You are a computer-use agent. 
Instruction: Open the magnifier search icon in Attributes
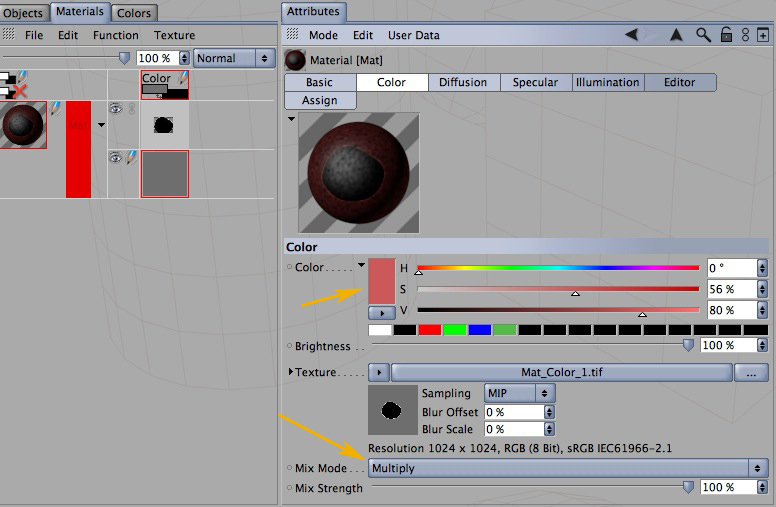tap(703, 35)
